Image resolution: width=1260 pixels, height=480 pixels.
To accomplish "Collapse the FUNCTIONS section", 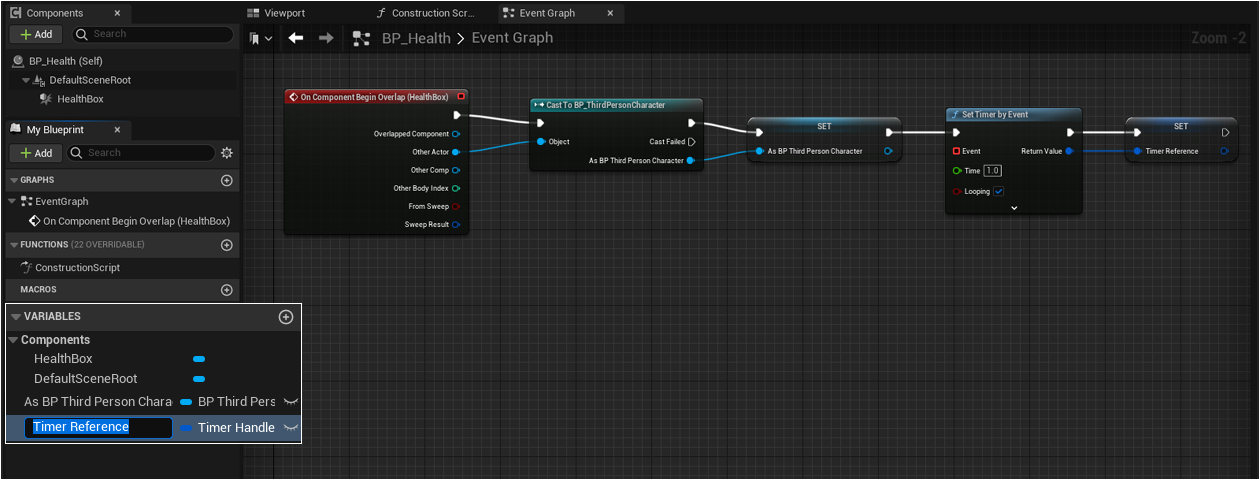I will (13, 245).
